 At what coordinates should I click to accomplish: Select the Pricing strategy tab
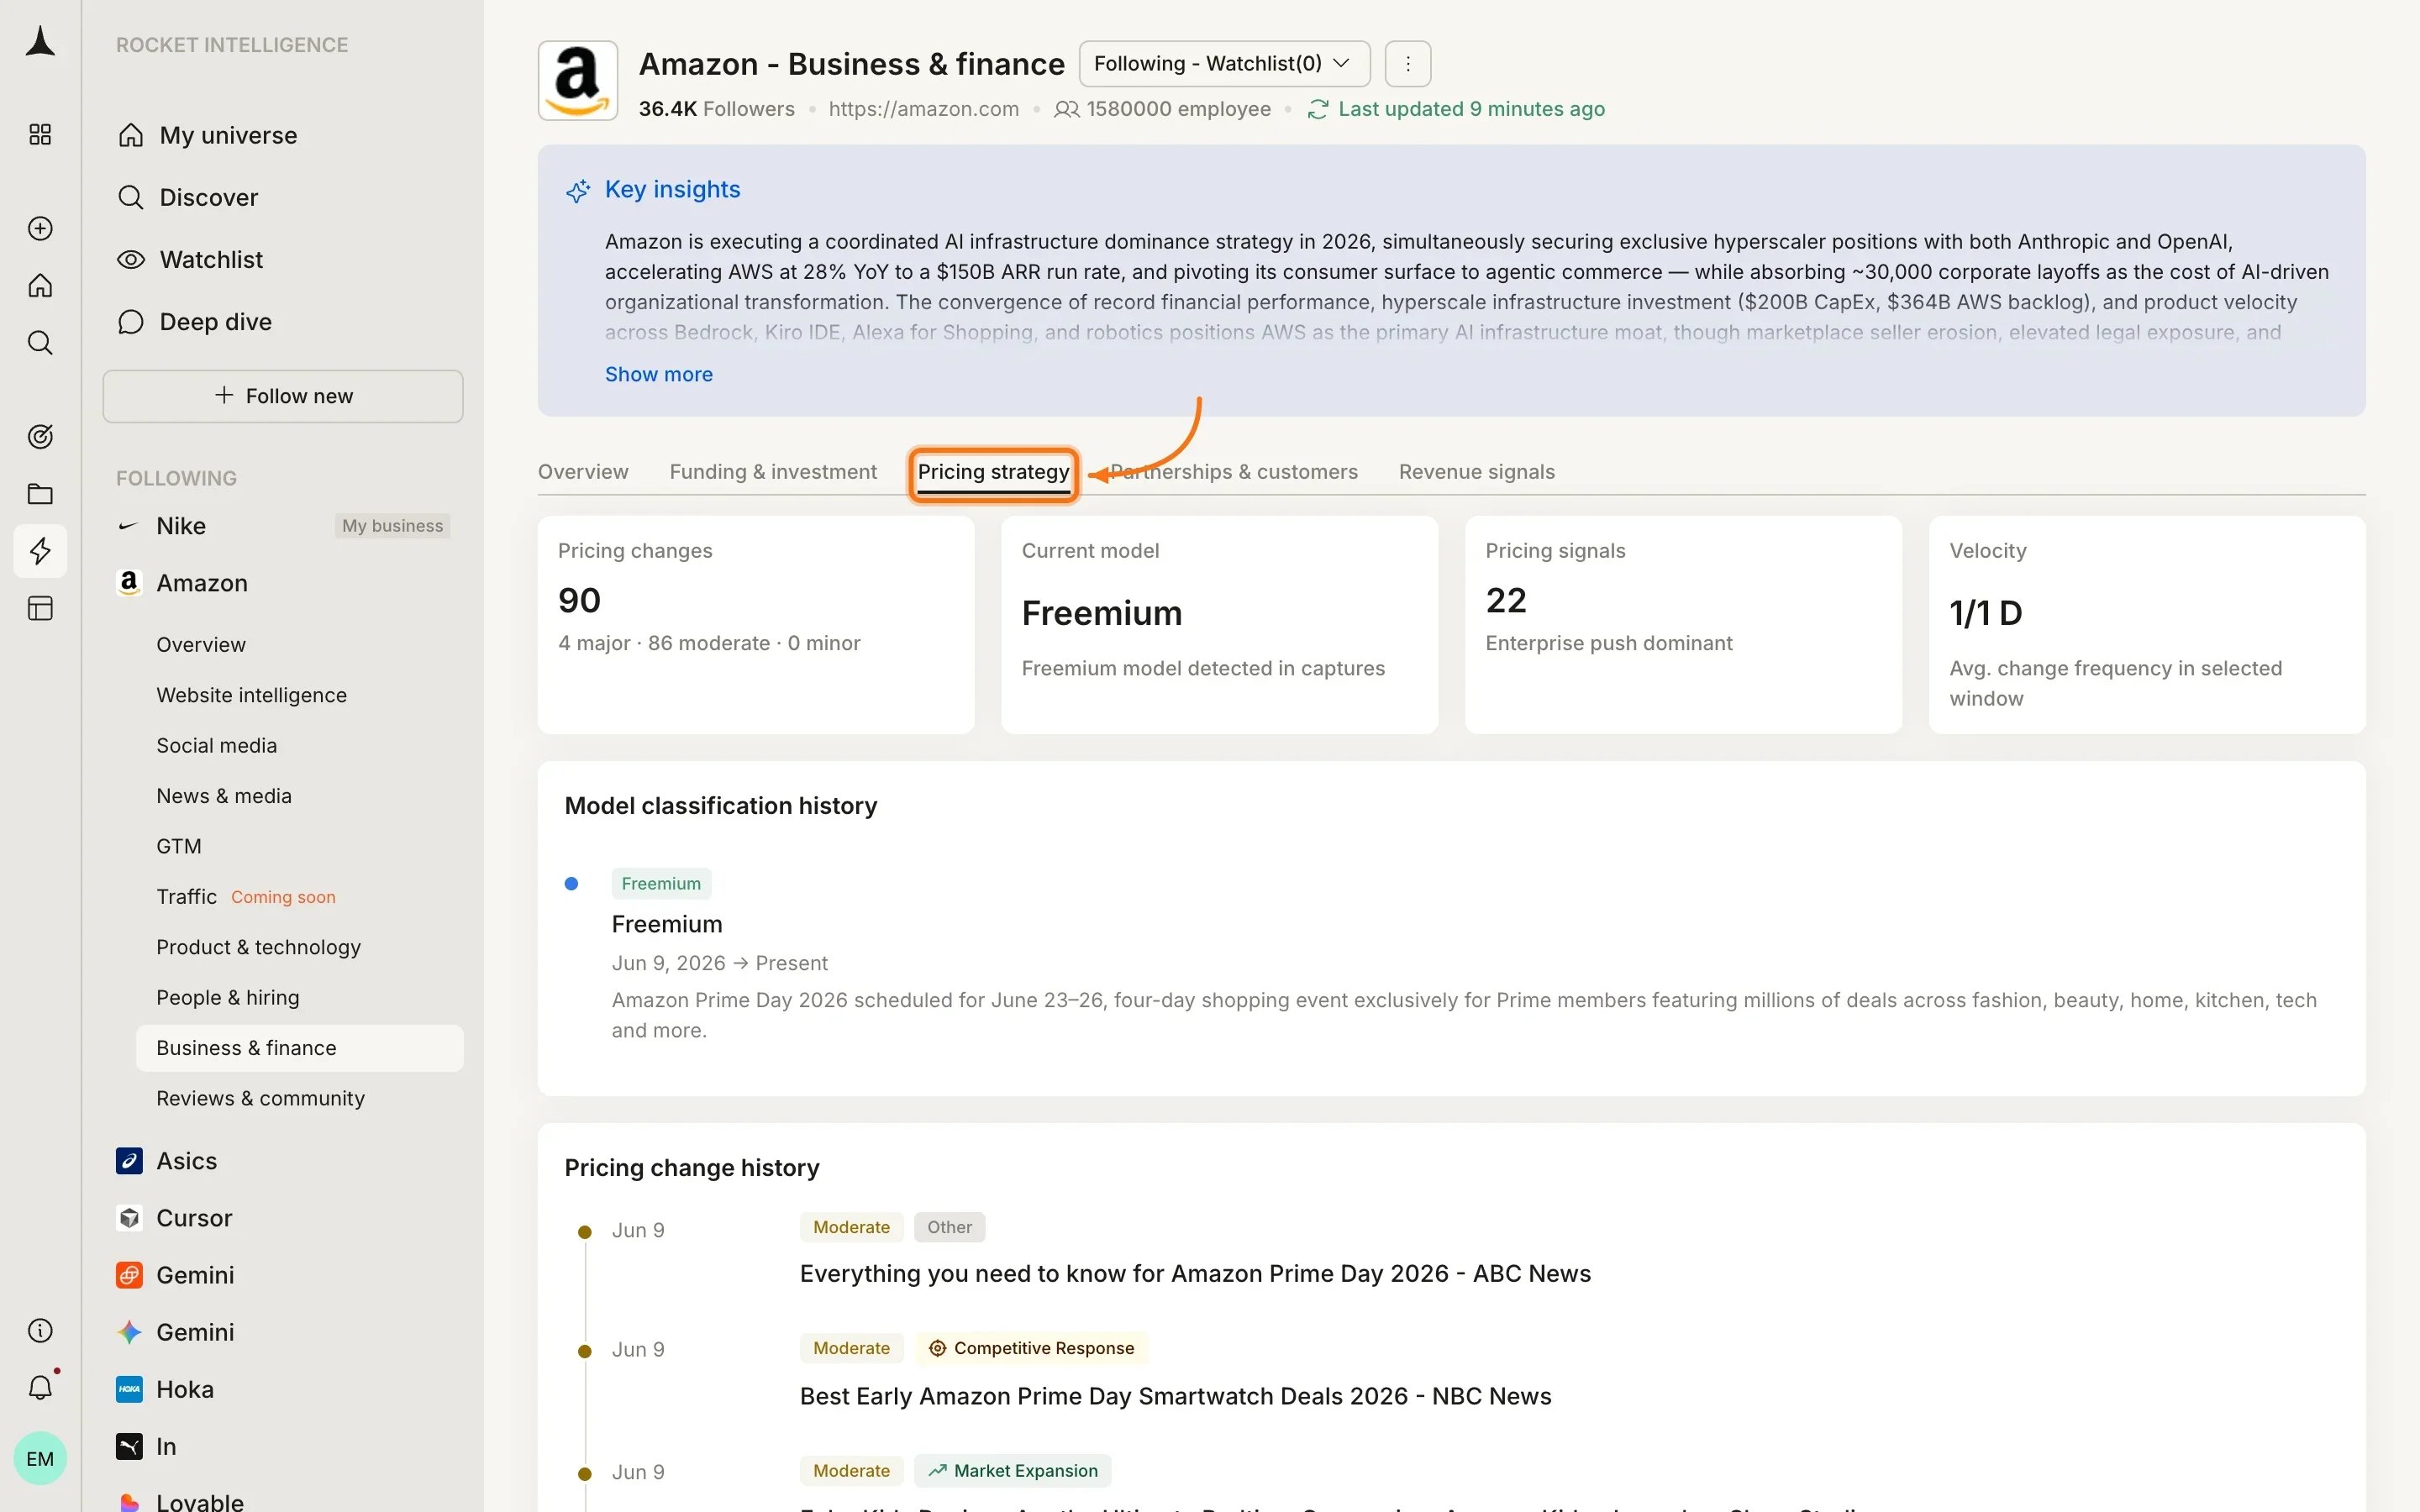click(x=994, y=472)
